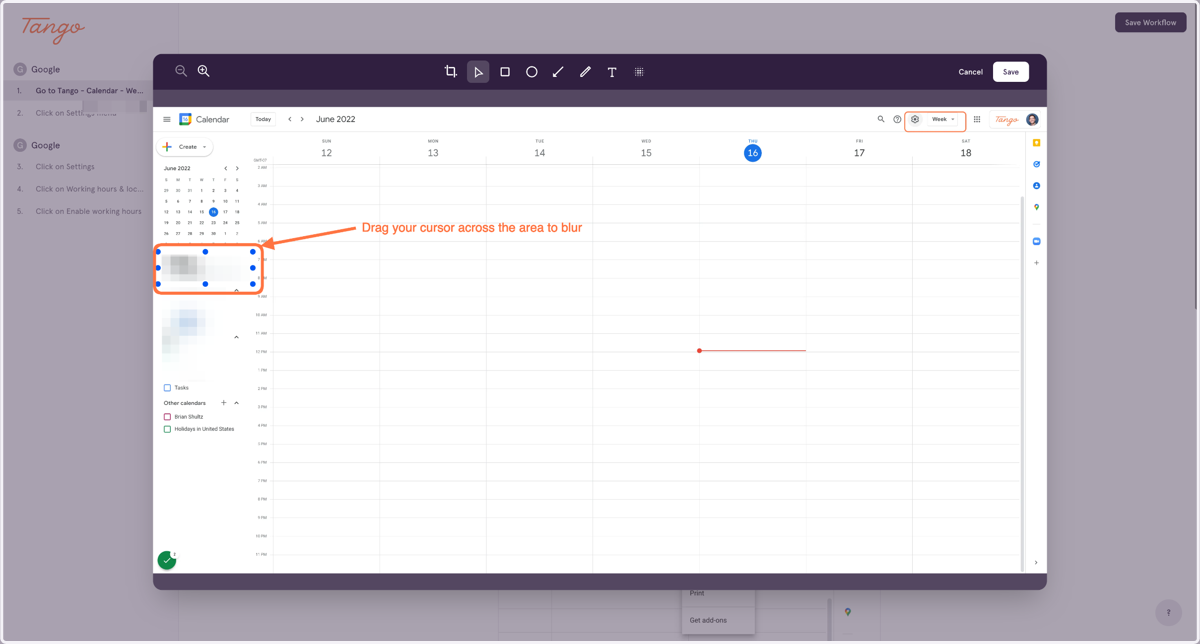Viewport: 1200px width, 644px height.
Task: Zoom in on the screenshot editor
Action: point(203,71)
